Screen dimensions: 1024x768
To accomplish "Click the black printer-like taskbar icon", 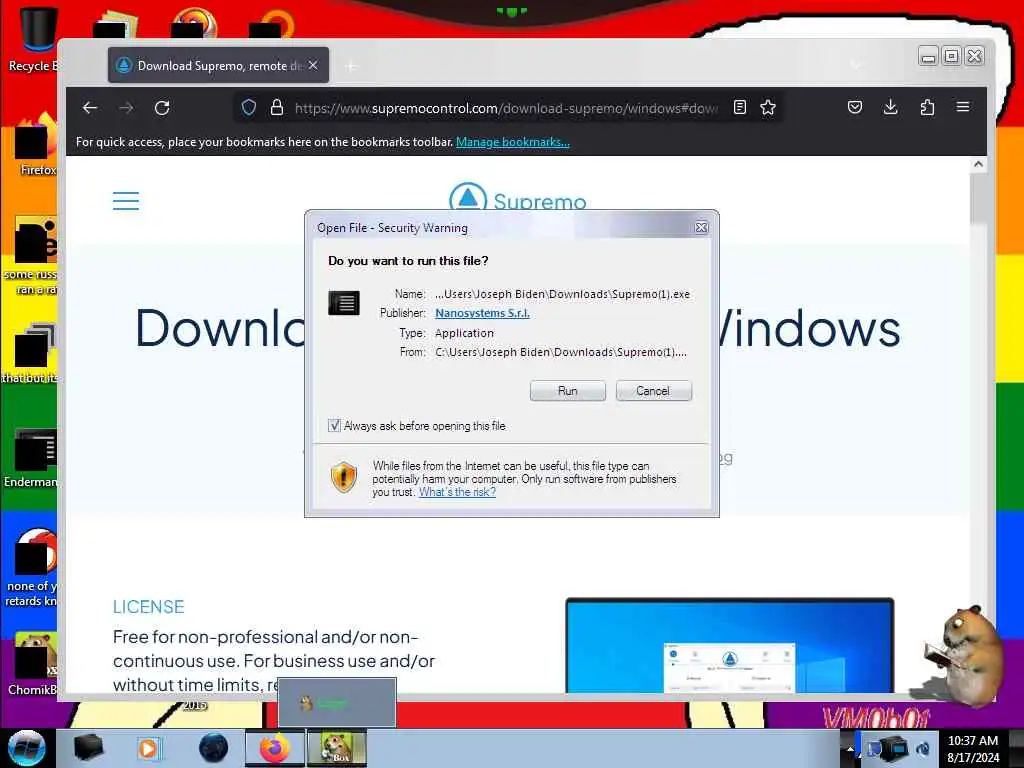I will coord(88,748).
